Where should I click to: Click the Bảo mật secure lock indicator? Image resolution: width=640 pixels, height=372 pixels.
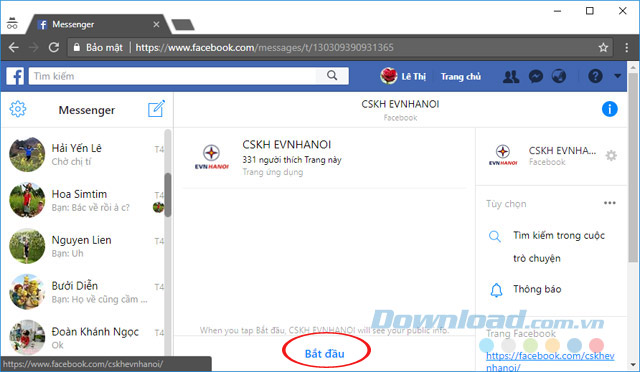pos(98,48)
